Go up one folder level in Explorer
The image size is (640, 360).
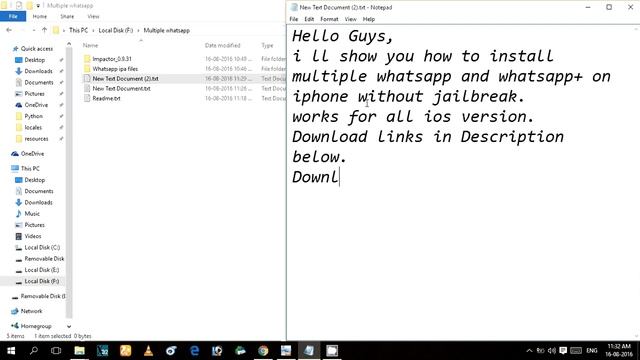(44, 30)
